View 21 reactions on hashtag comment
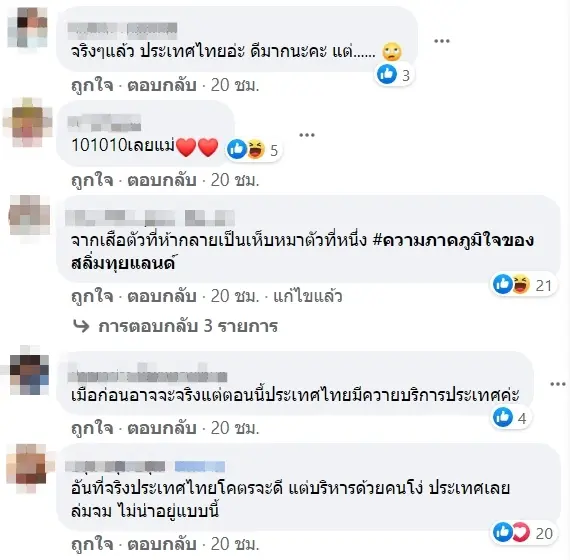 522,285
